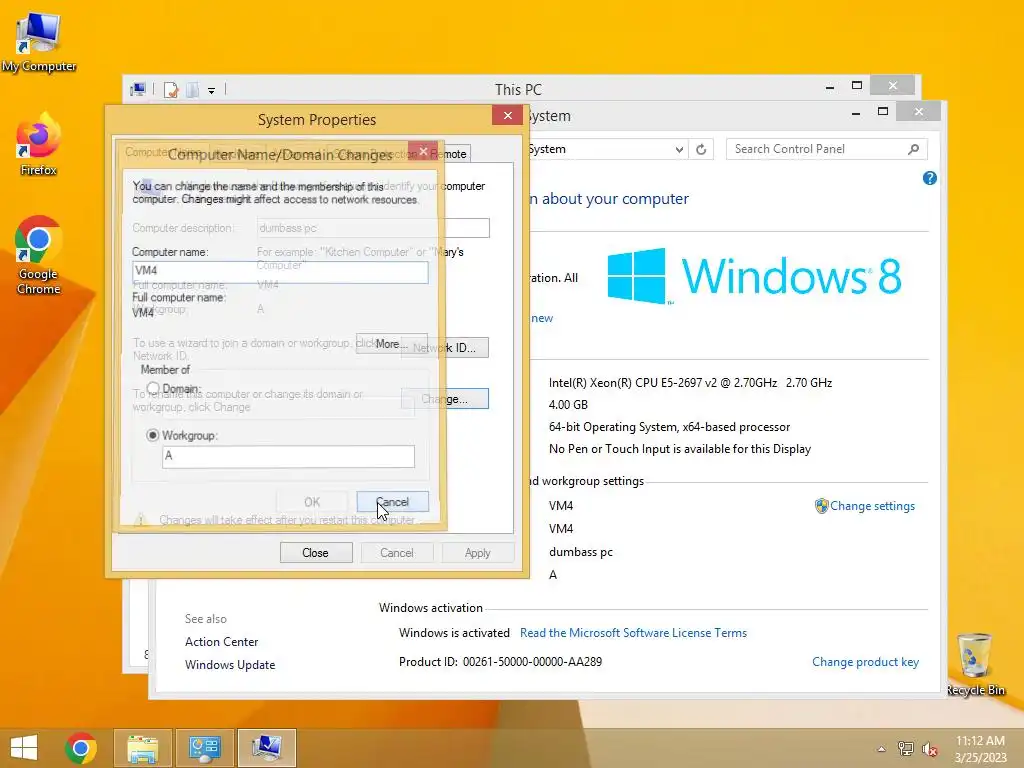Viewport: 1024px width, 768px height.
Task: Switch to Control Panel taskbar icon
Action: 204,748
